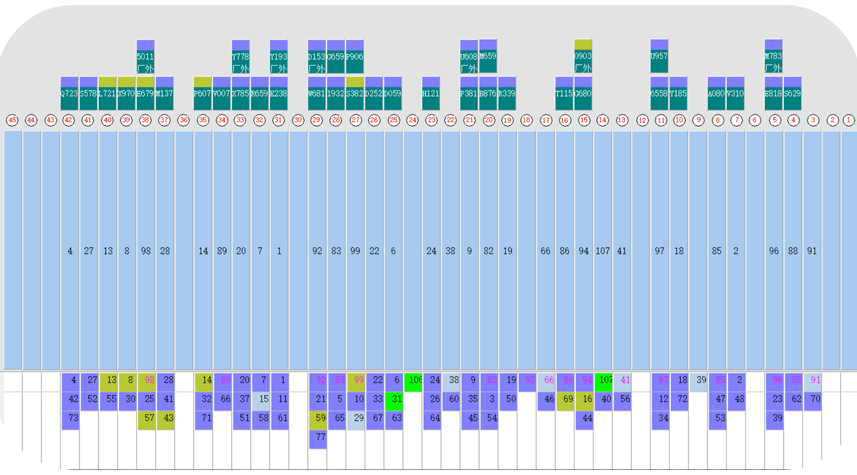Screen dimensions: 857x475
Task: Click the S629 vehicle block
Action: tap(792, 93)
